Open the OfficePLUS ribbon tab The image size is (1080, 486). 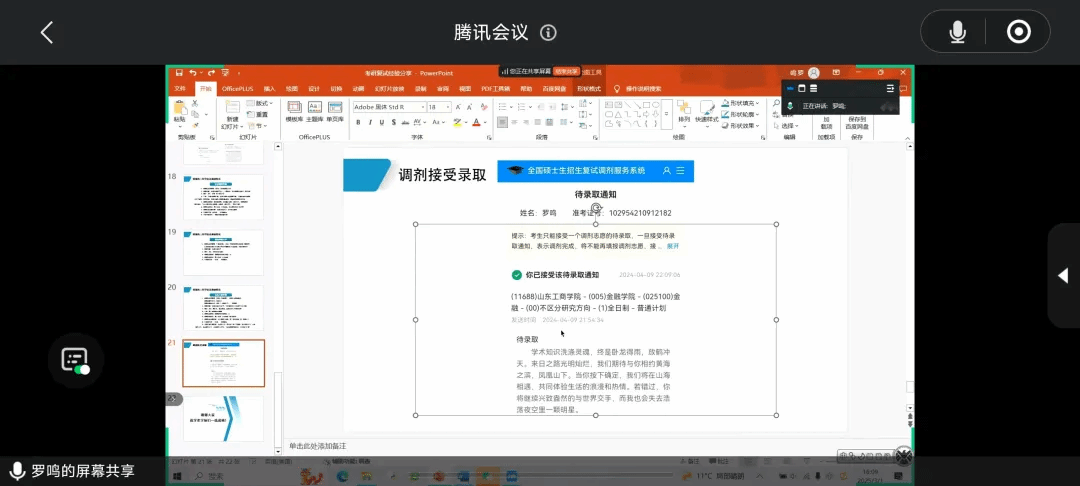(238, 88)
